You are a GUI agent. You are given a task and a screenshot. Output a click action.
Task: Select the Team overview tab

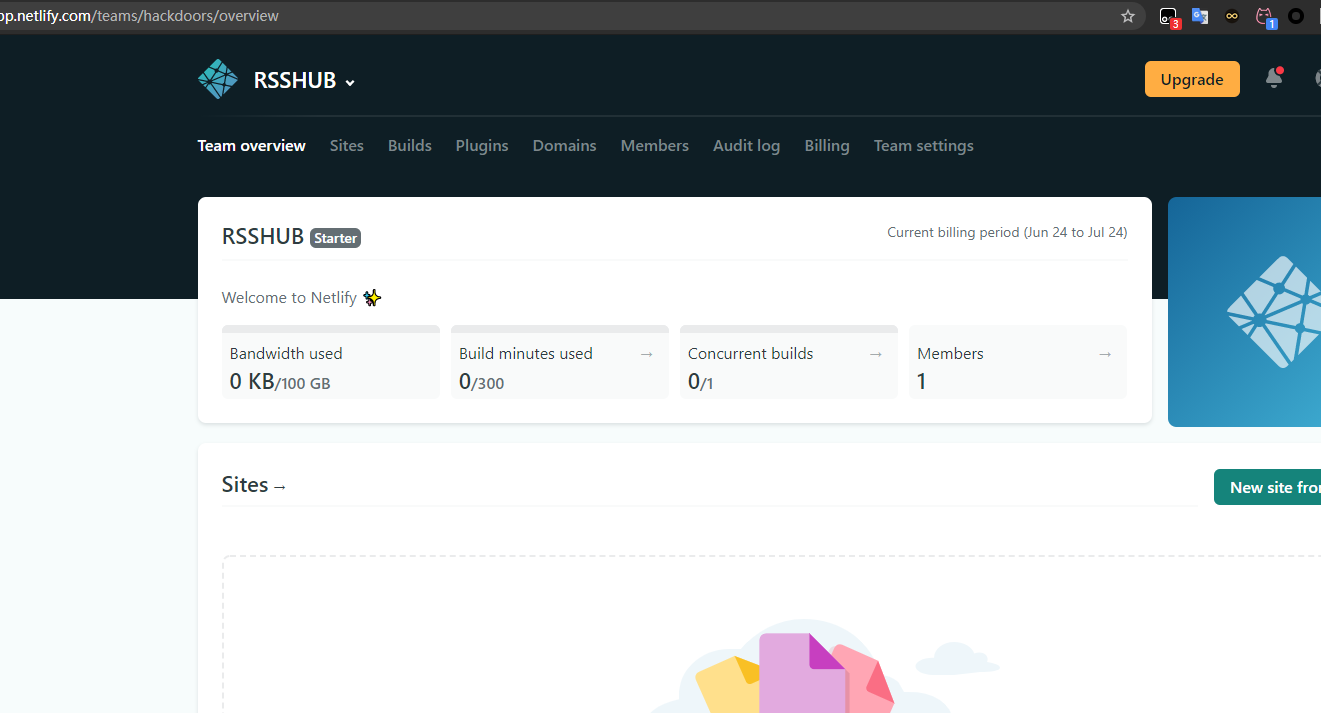pyautogui.click(x=252, y=146)
